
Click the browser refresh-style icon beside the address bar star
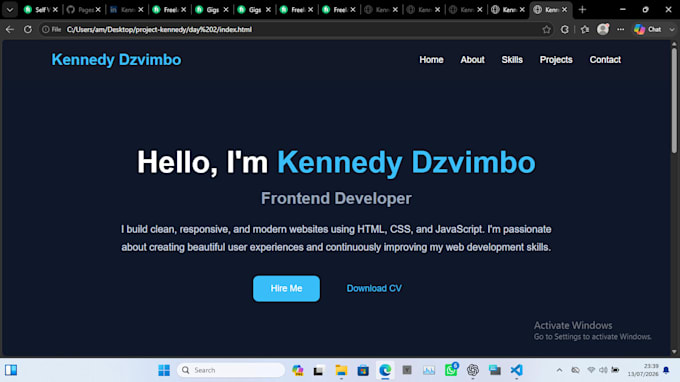pyautogui.click(x=565, y=29)
